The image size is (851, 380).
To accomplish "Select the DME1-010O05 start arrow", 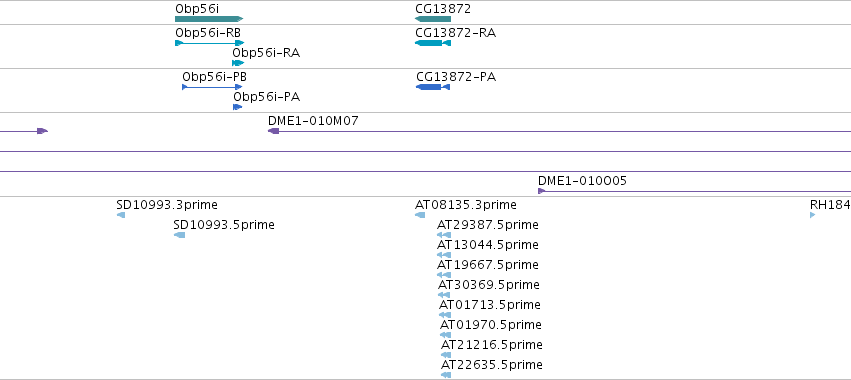I will point(541,191).
